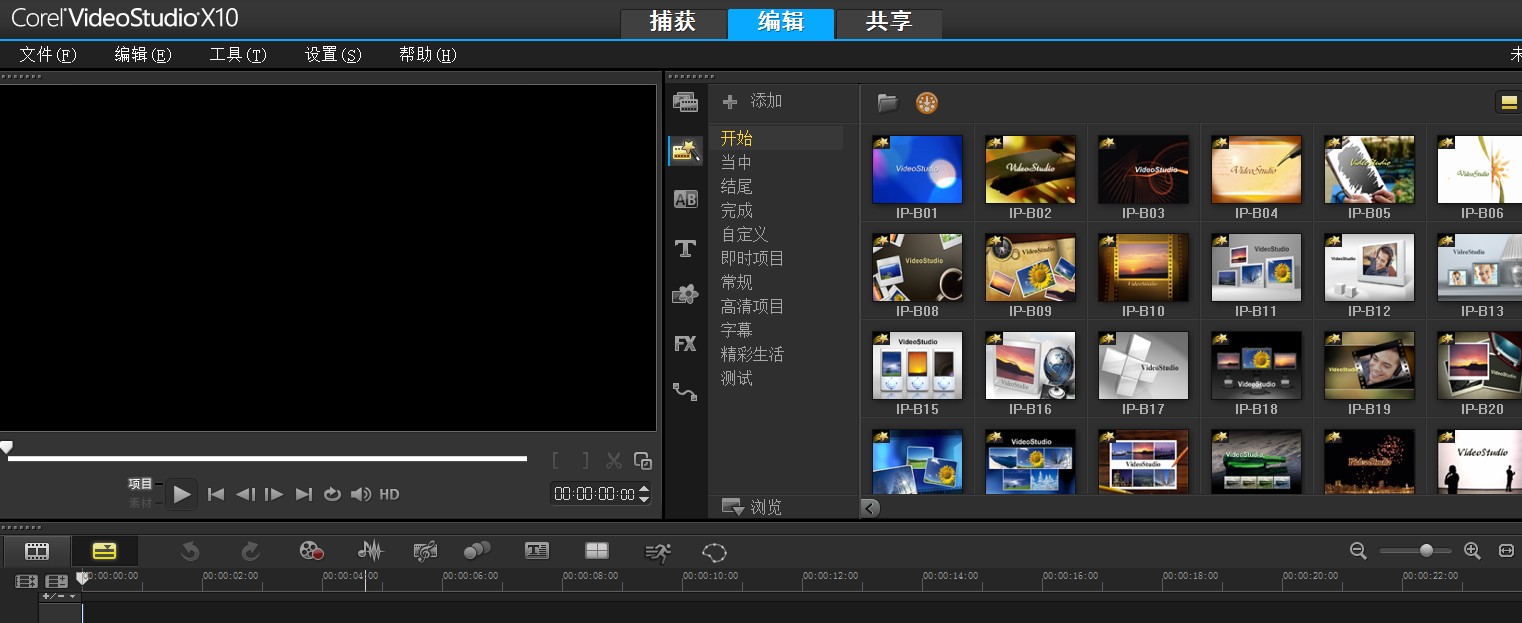Open the Media library panel icon
The height and width of the screenshot is (623, 1522).
[x=685, y=102]
